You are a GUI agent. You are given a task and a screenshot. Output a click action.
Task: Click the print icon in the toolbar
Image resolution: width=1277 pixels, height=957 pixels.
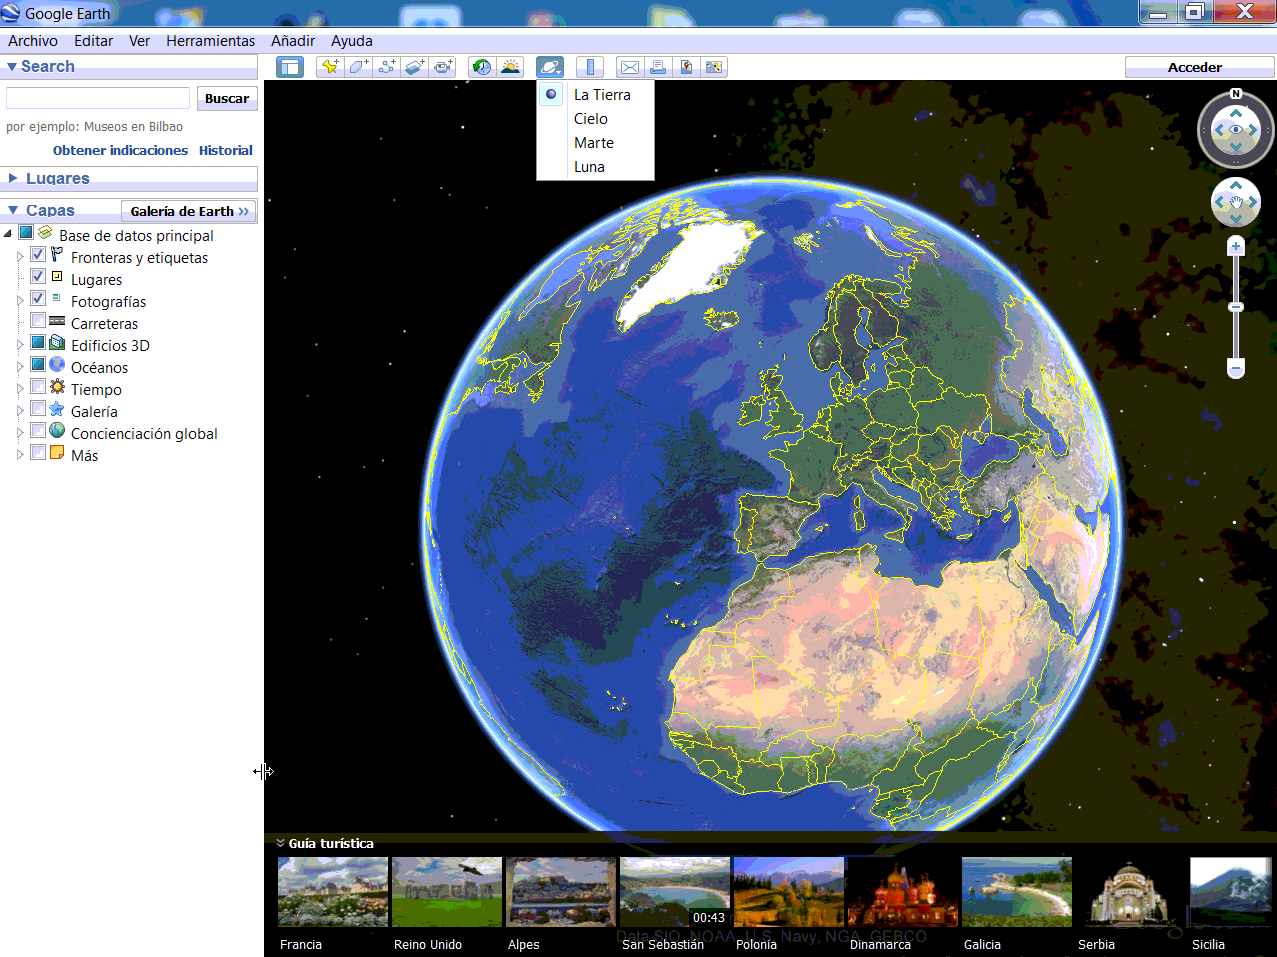coord(657,66)
